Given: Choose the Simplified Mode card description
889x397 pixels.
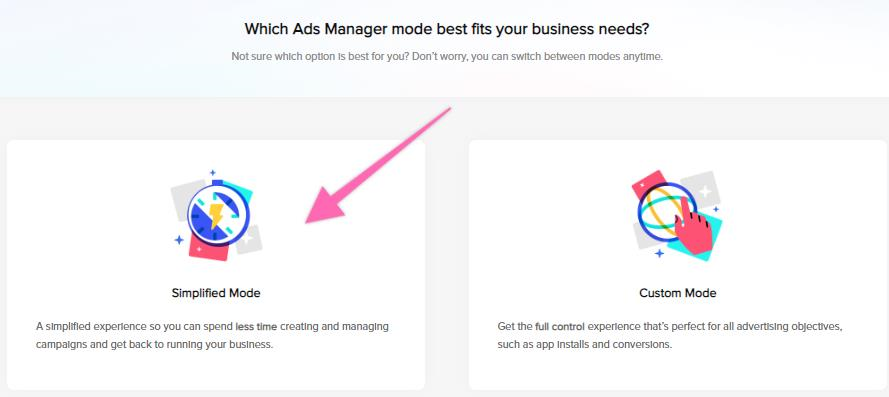Looking at the screenshot, I should [x=212, y=335].
